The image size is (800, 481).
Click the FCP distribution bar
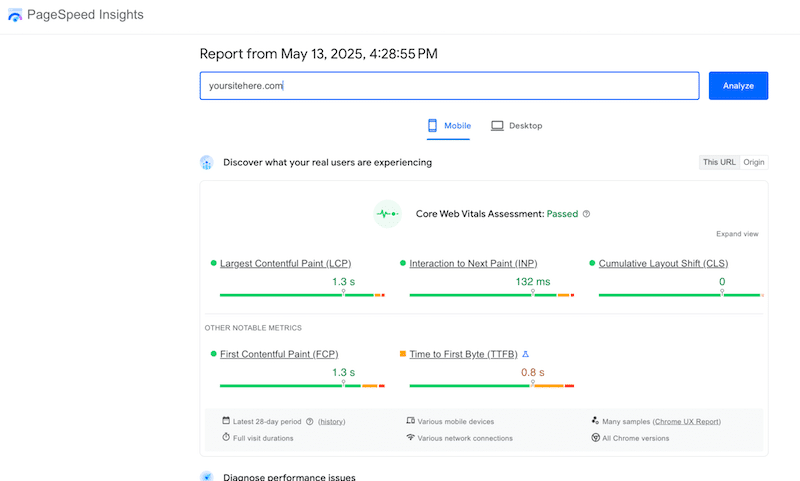coord(302,386)
